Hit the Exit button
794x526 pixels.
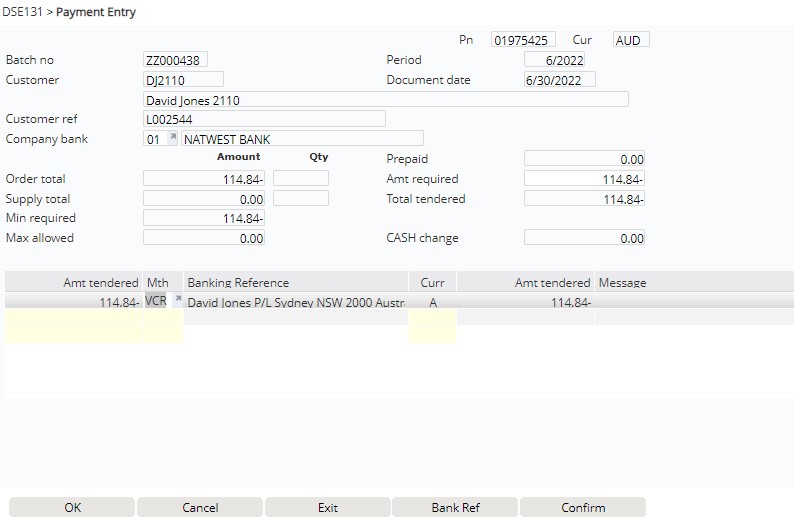tap(328, 507)
